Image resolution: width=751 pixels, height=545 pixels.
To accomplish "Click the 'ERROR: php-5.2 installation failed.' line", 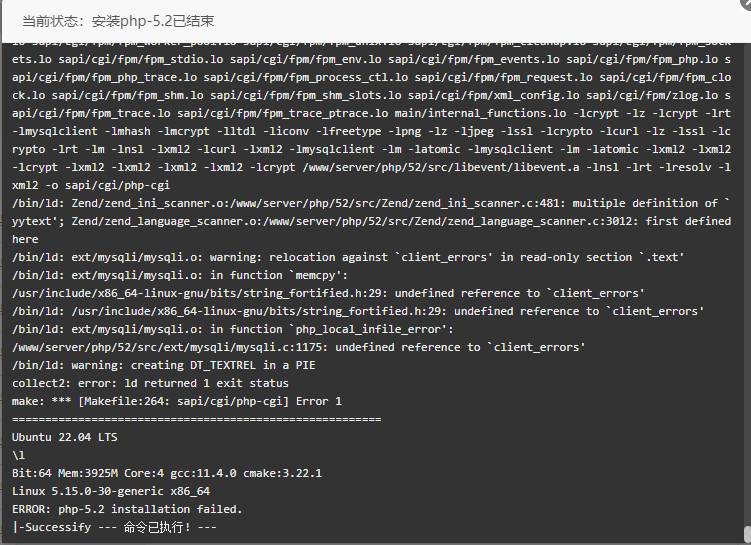I will pyautogui.click(x=127, y=509).
